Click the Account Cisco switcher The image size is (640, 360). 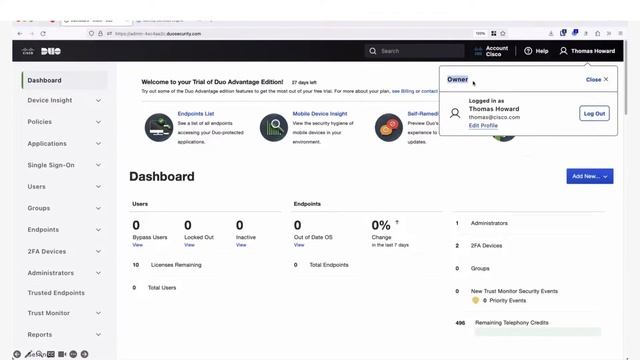click(x=491, y=51)
